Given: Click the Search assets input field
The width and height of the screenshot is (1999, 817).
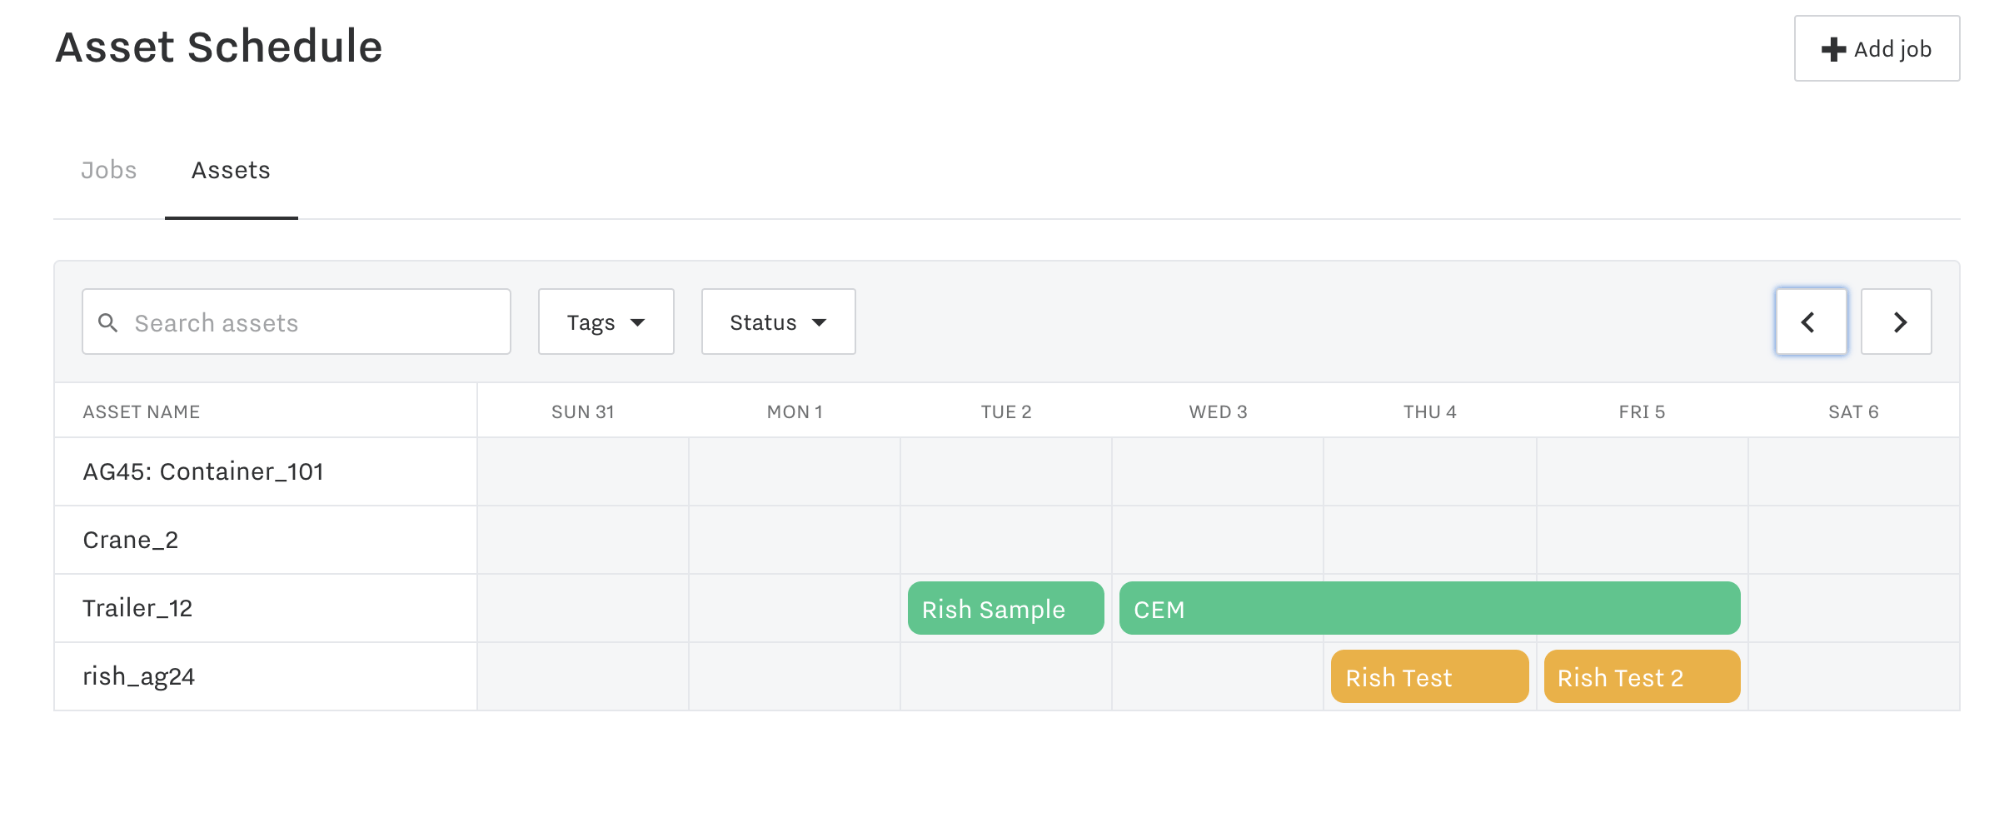Looking at the screenshot, I should tap(296, 321).
